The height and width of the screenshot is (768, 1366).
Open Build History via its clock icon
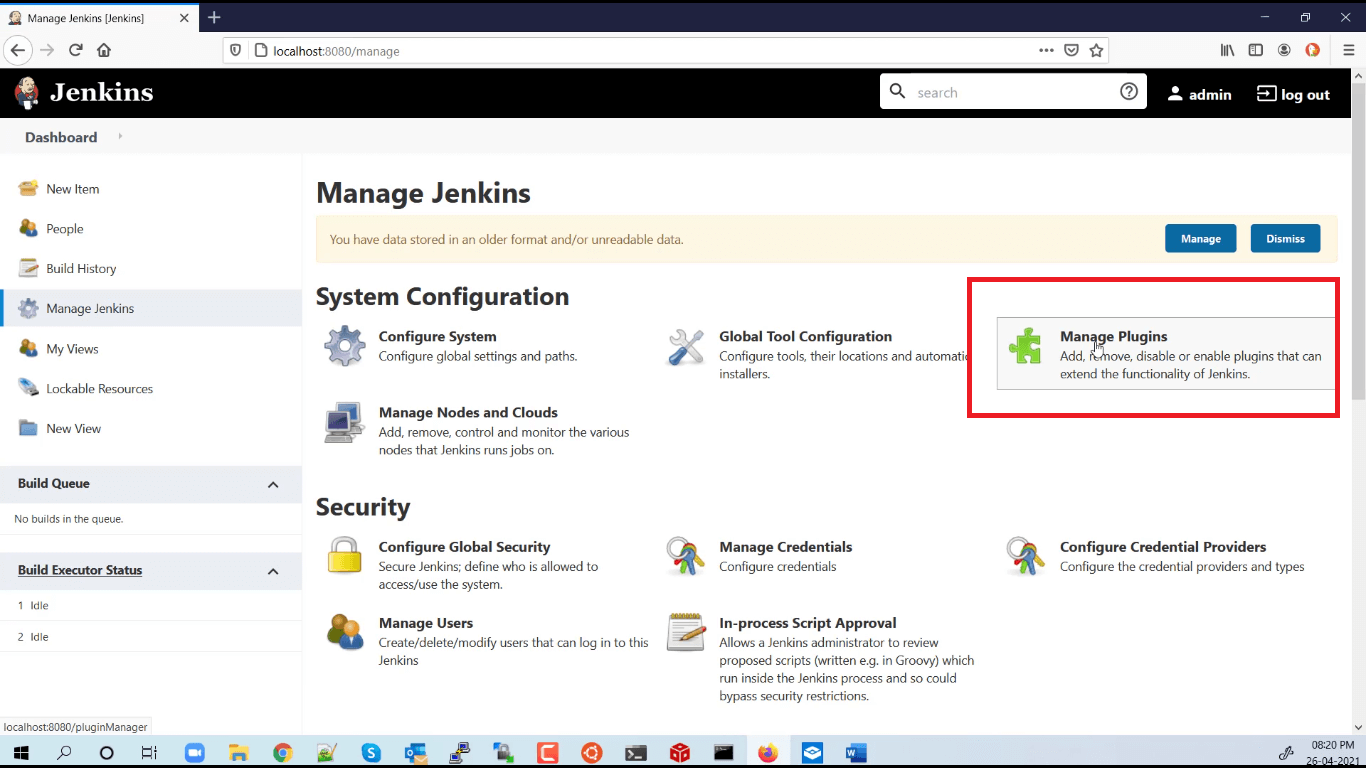(27, 268)
